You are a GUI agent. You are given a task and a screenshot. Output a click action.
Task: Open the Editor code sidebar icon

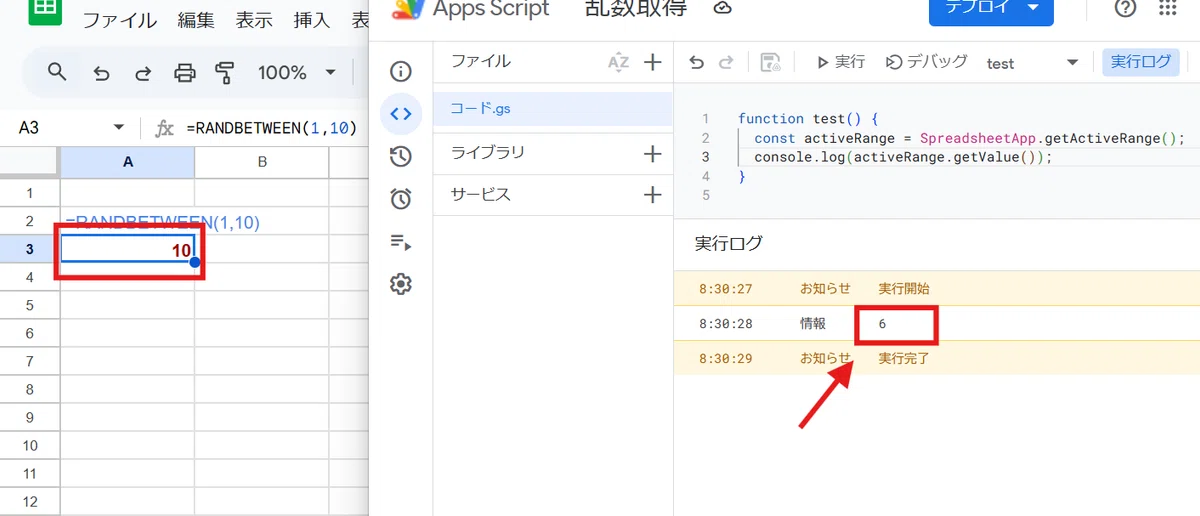(x=401, y=113)
